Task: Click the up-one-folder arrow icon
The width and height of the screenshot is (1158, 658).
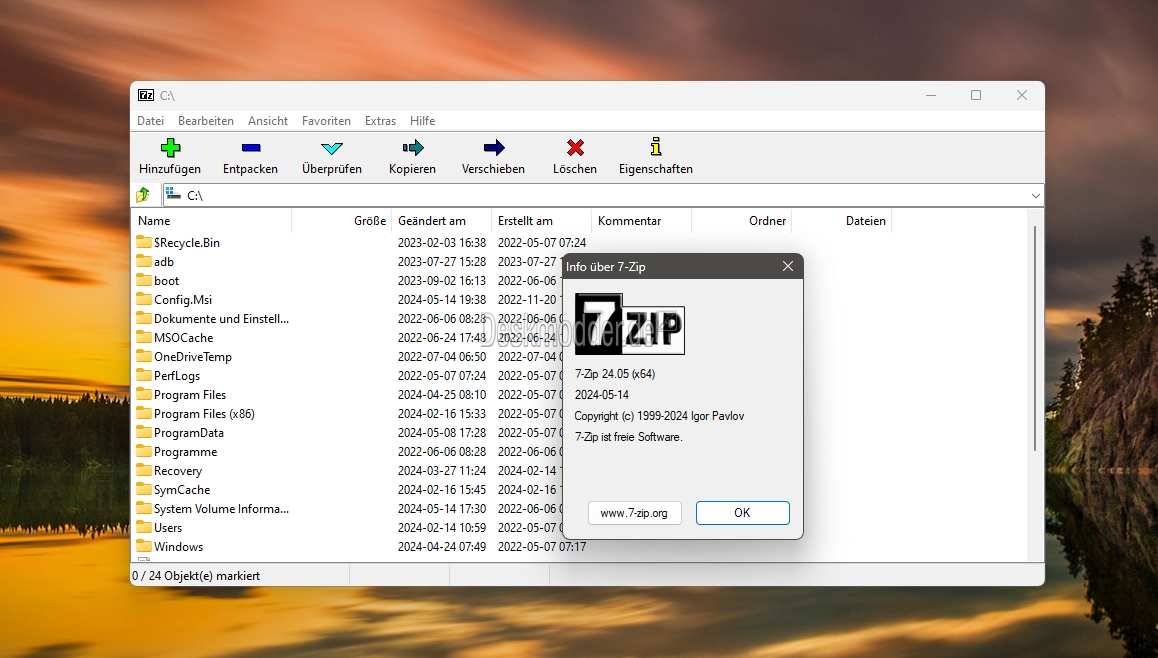Action: (143, 195)
